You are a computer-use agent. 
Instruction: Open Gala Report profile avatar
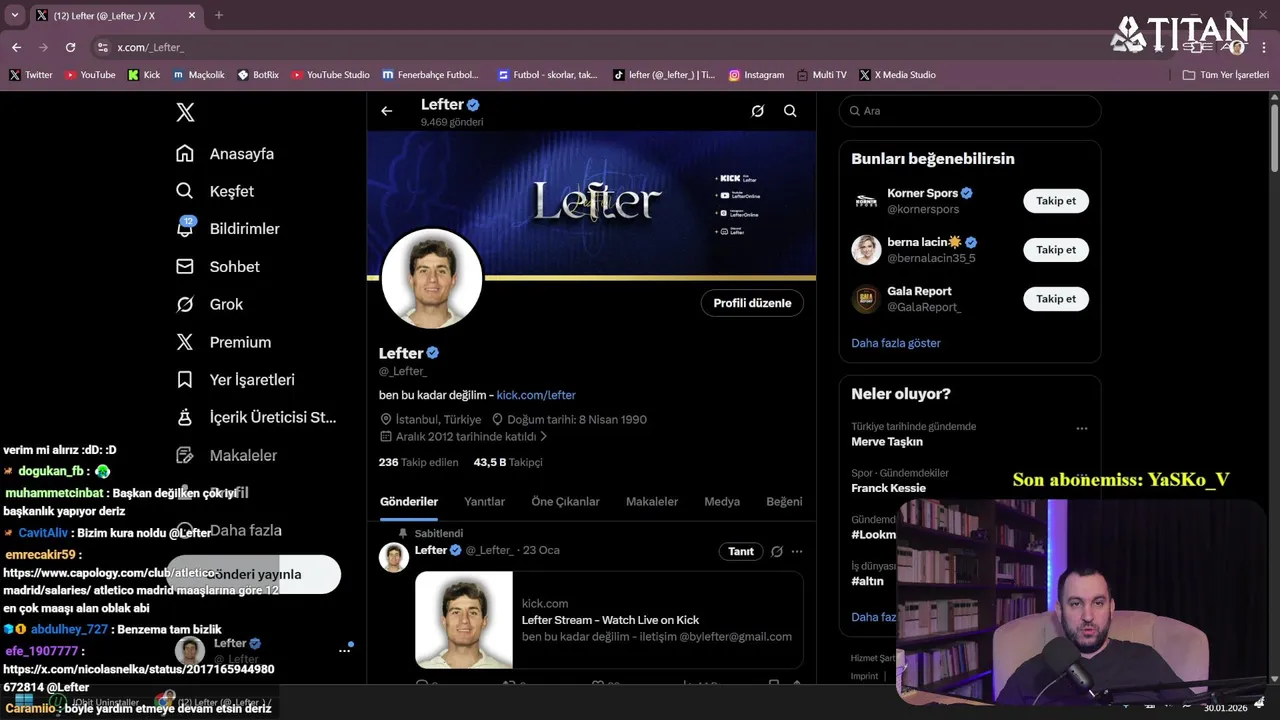coord(866,299)
